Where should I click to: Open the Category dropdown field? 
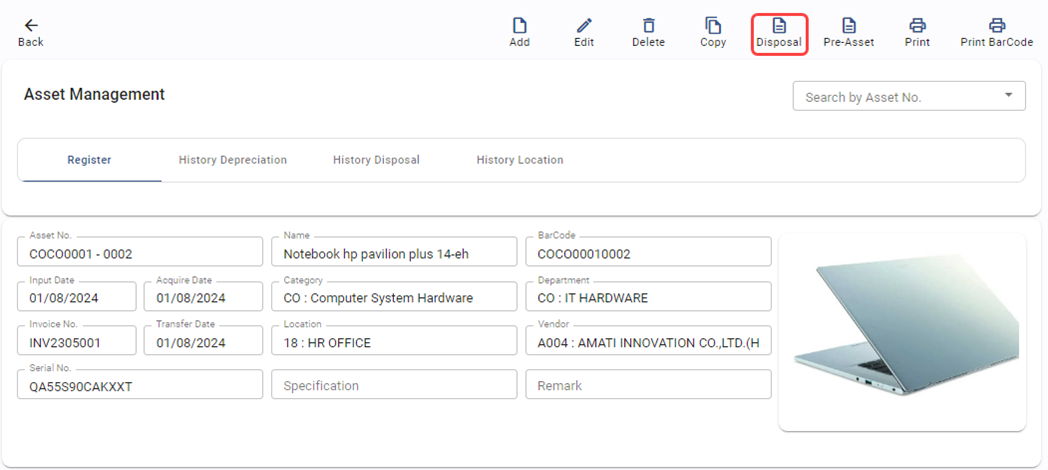click(394, 298)
